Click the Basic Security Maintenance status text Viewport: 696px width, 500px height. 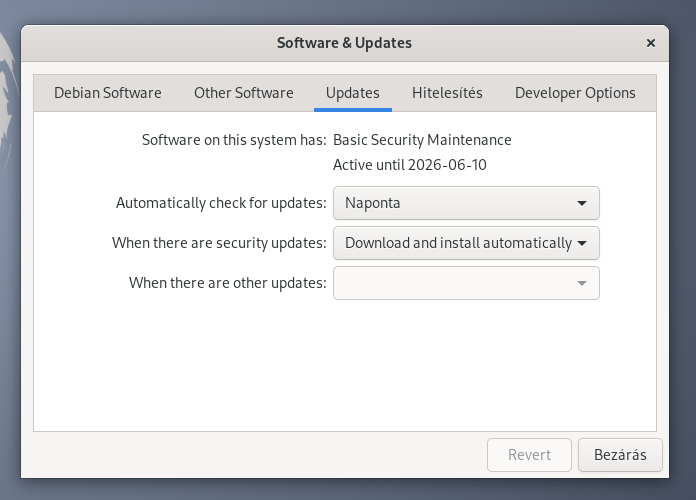[422, 140]
